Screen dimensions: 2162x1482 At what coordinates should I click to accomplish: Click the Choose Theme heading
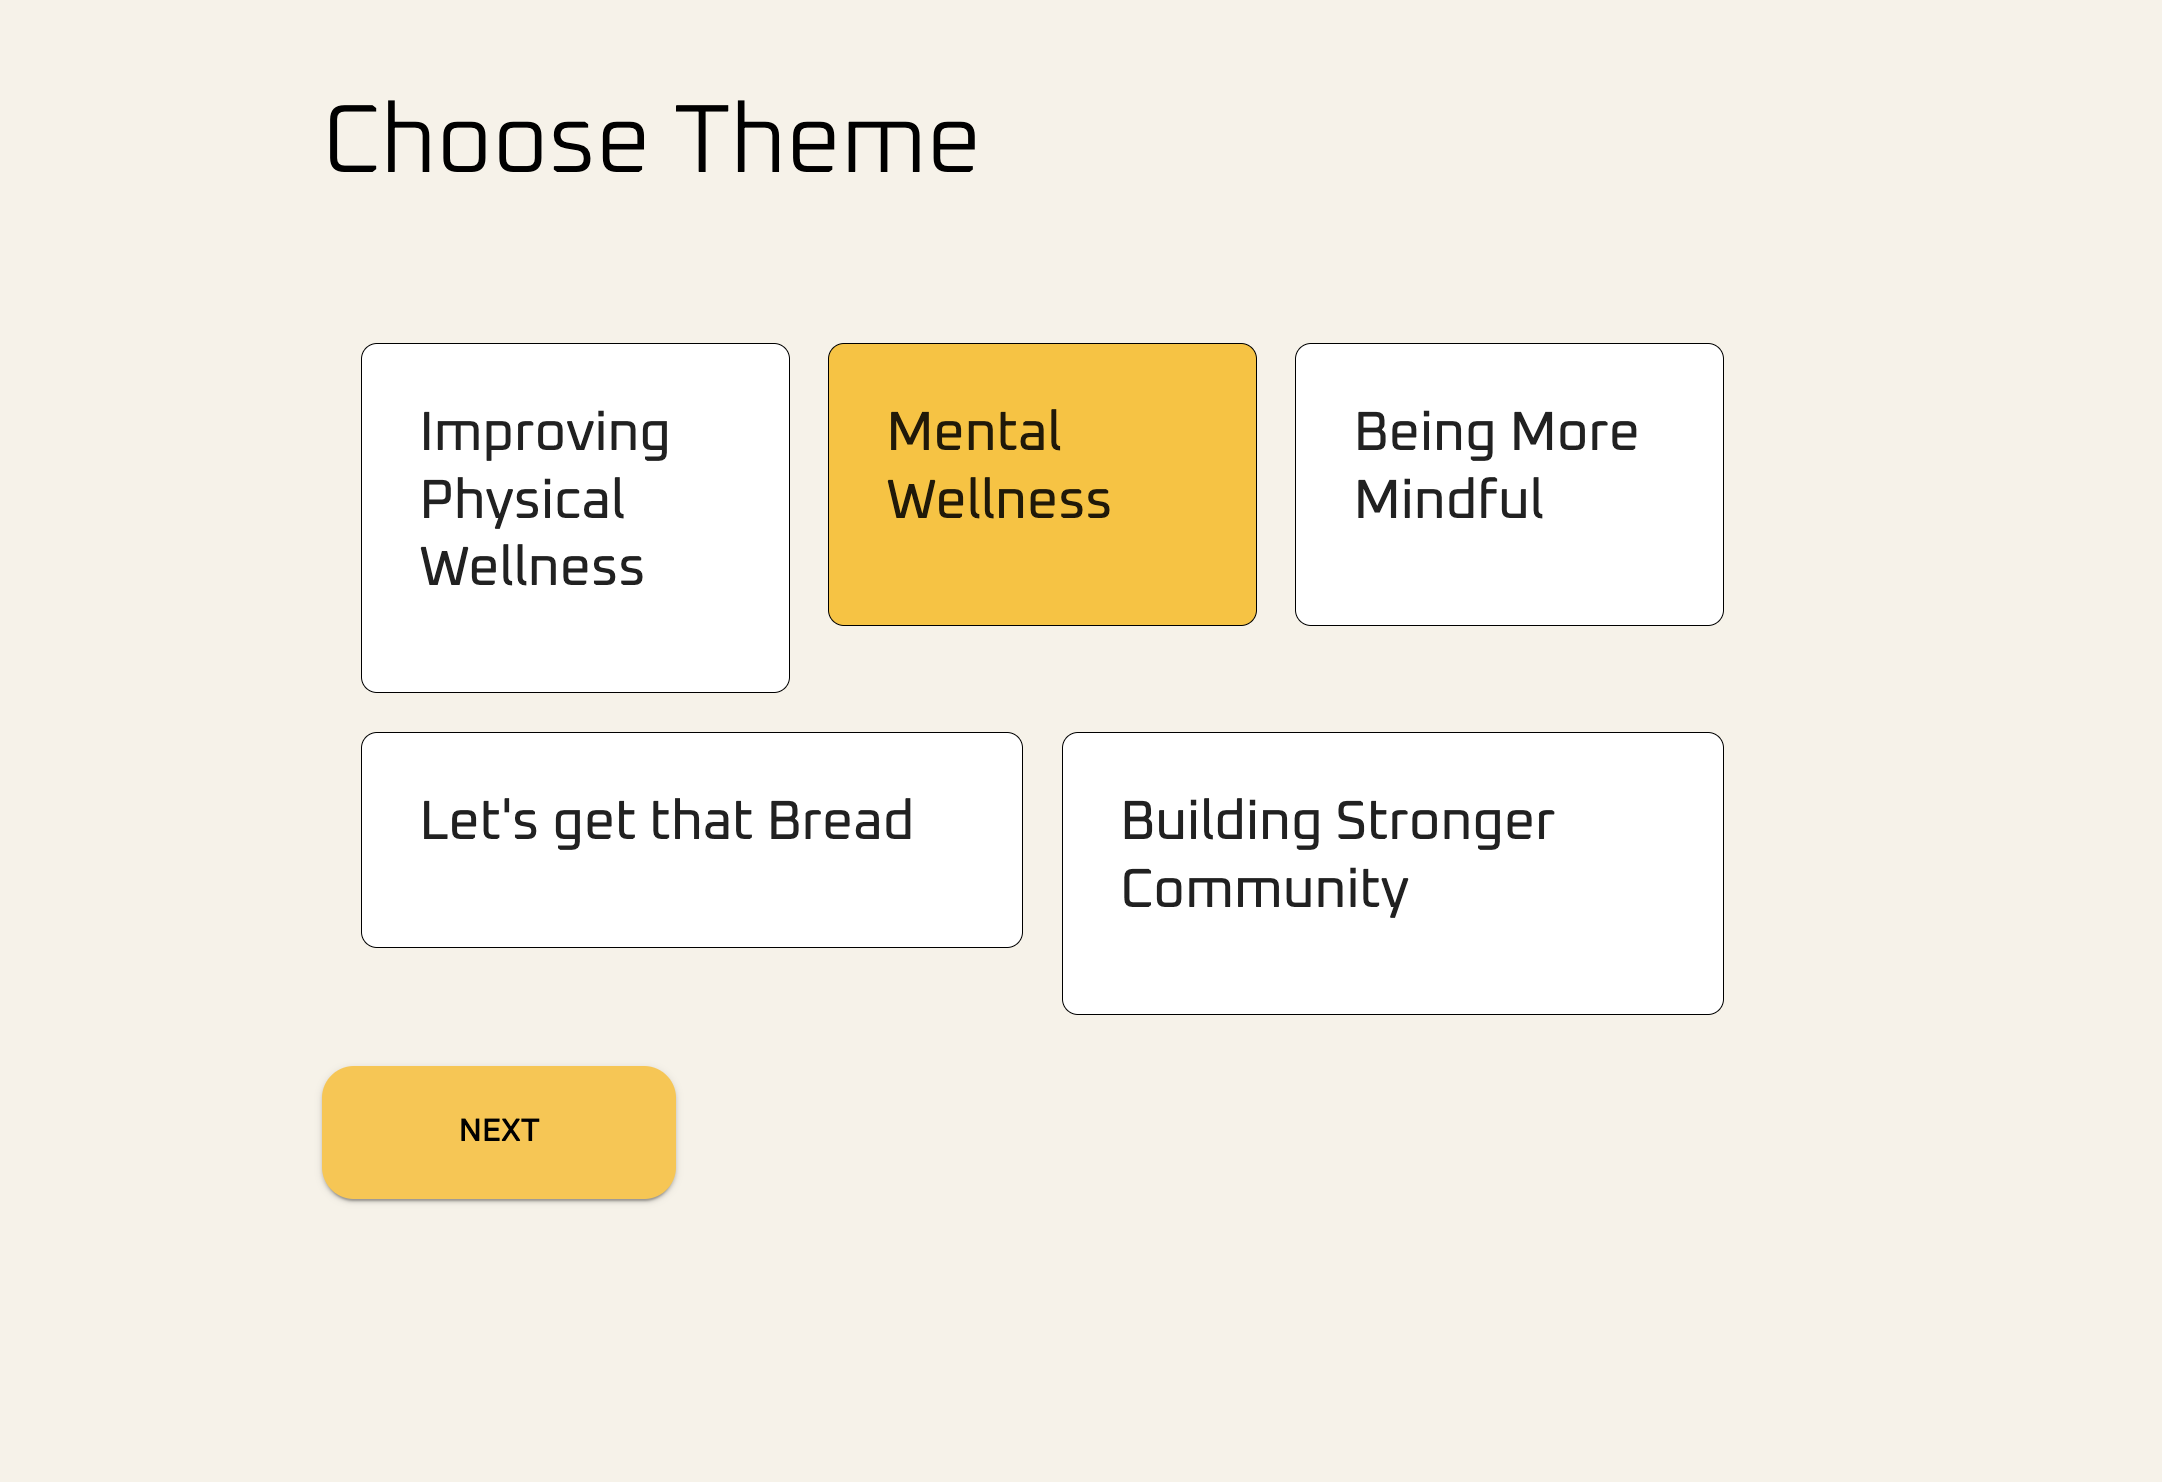point(652,139)
